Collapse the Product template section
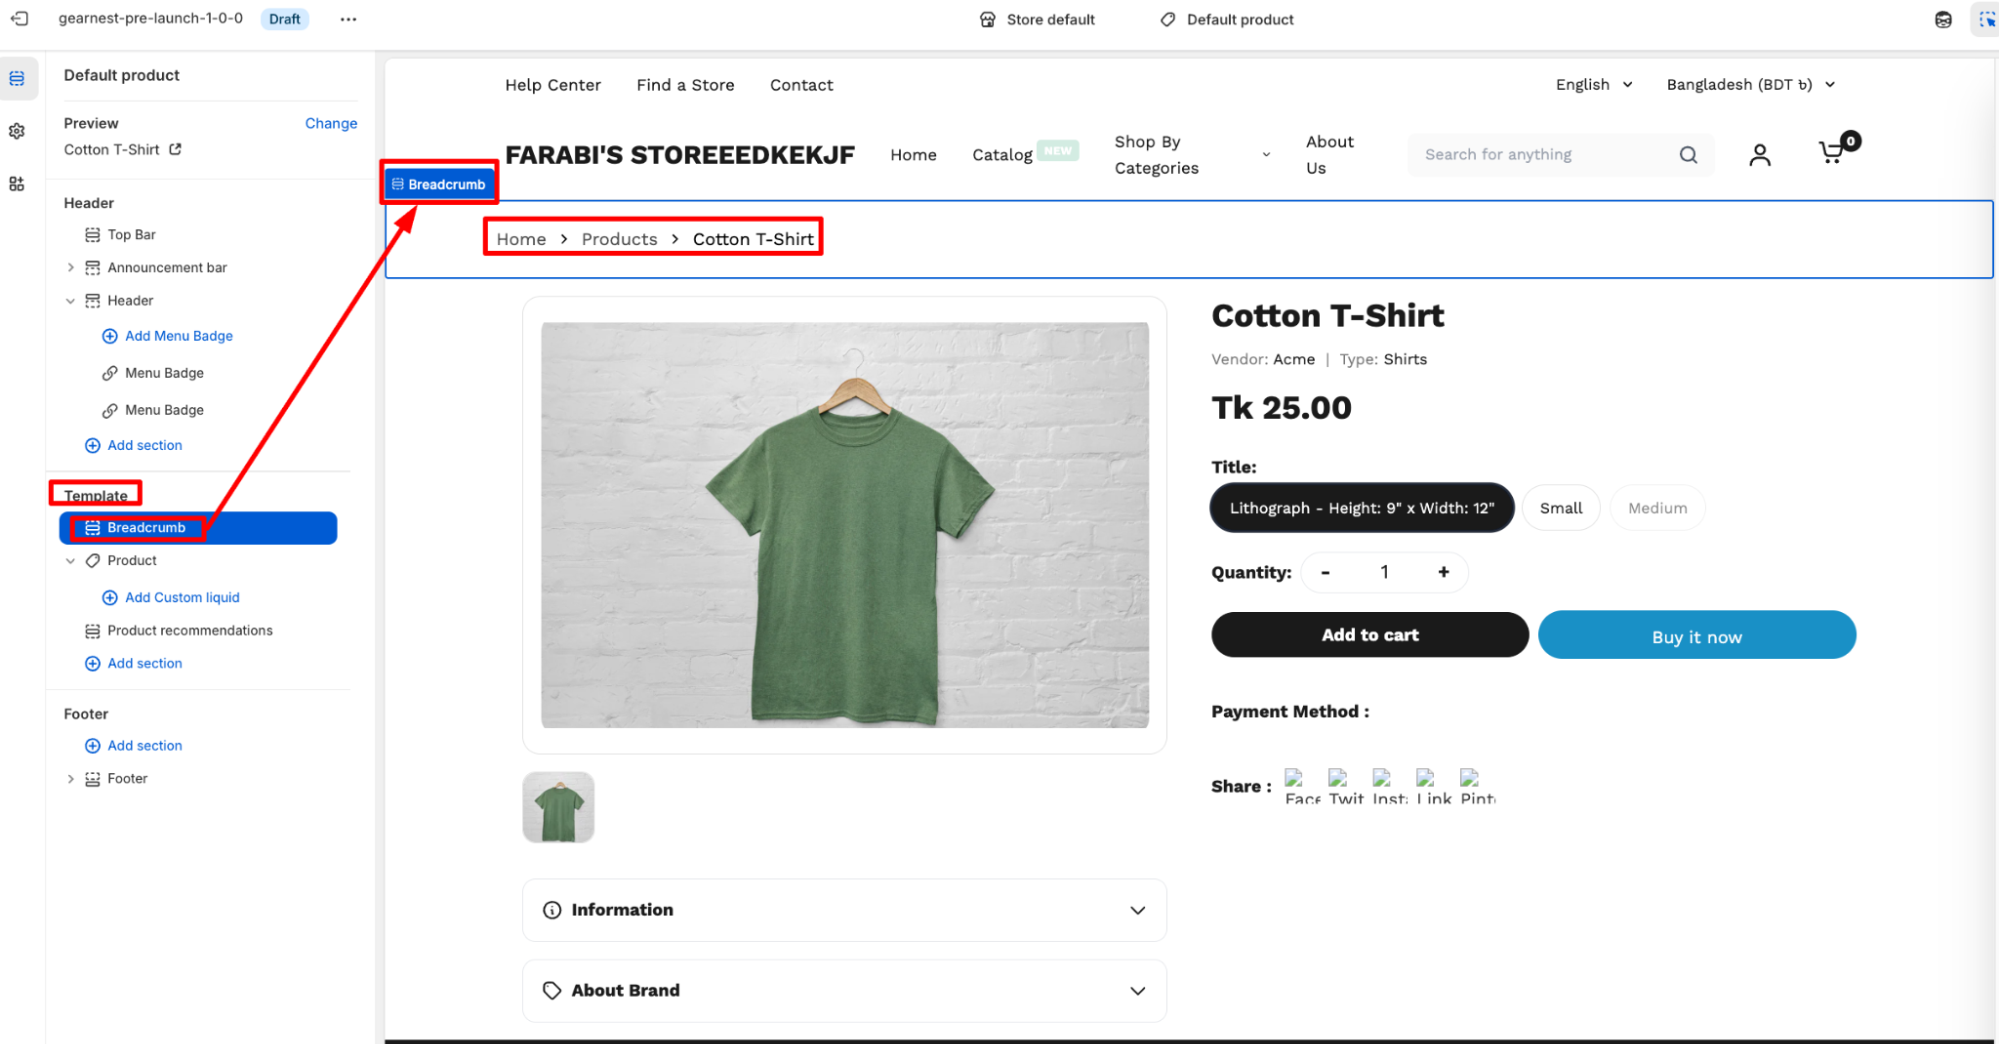This screenshot has width=1999, height=1045. [x=70, y=561]
